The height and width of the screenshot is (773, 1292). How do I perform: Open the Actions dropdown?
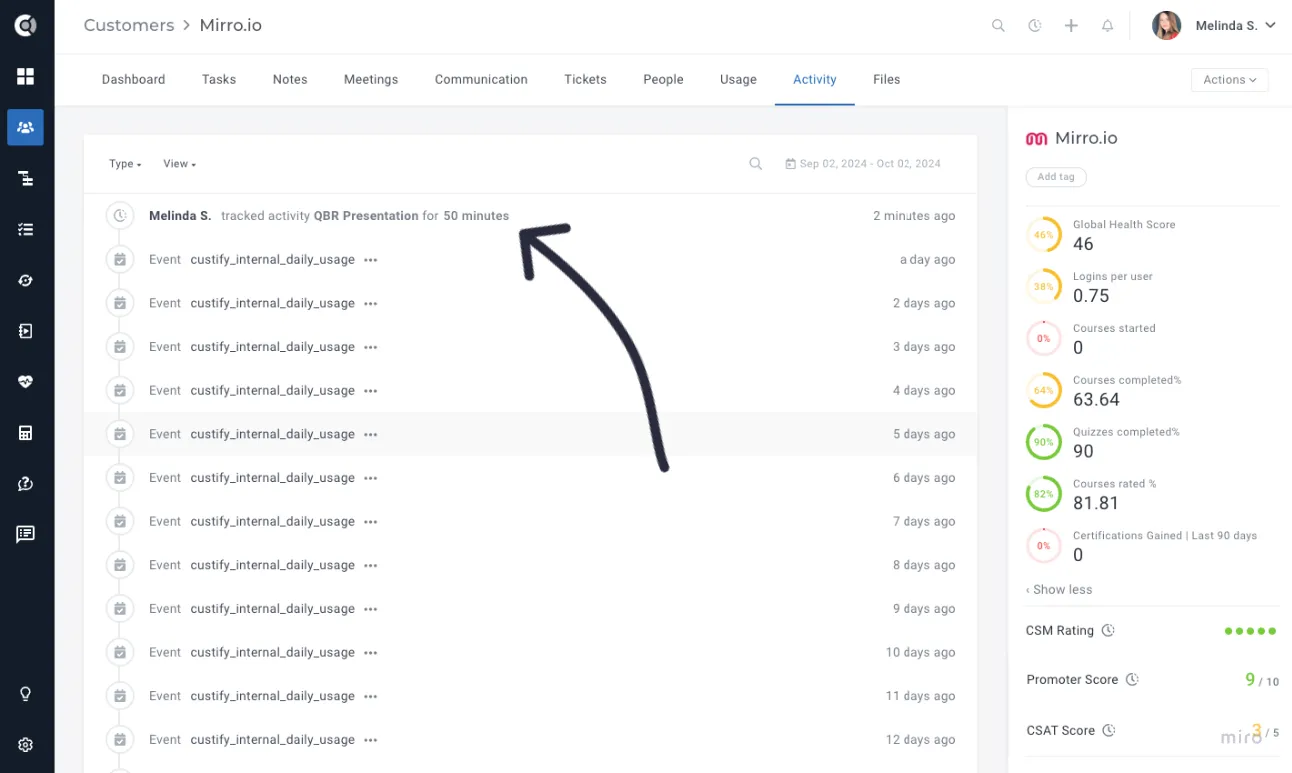(1229, 80)
